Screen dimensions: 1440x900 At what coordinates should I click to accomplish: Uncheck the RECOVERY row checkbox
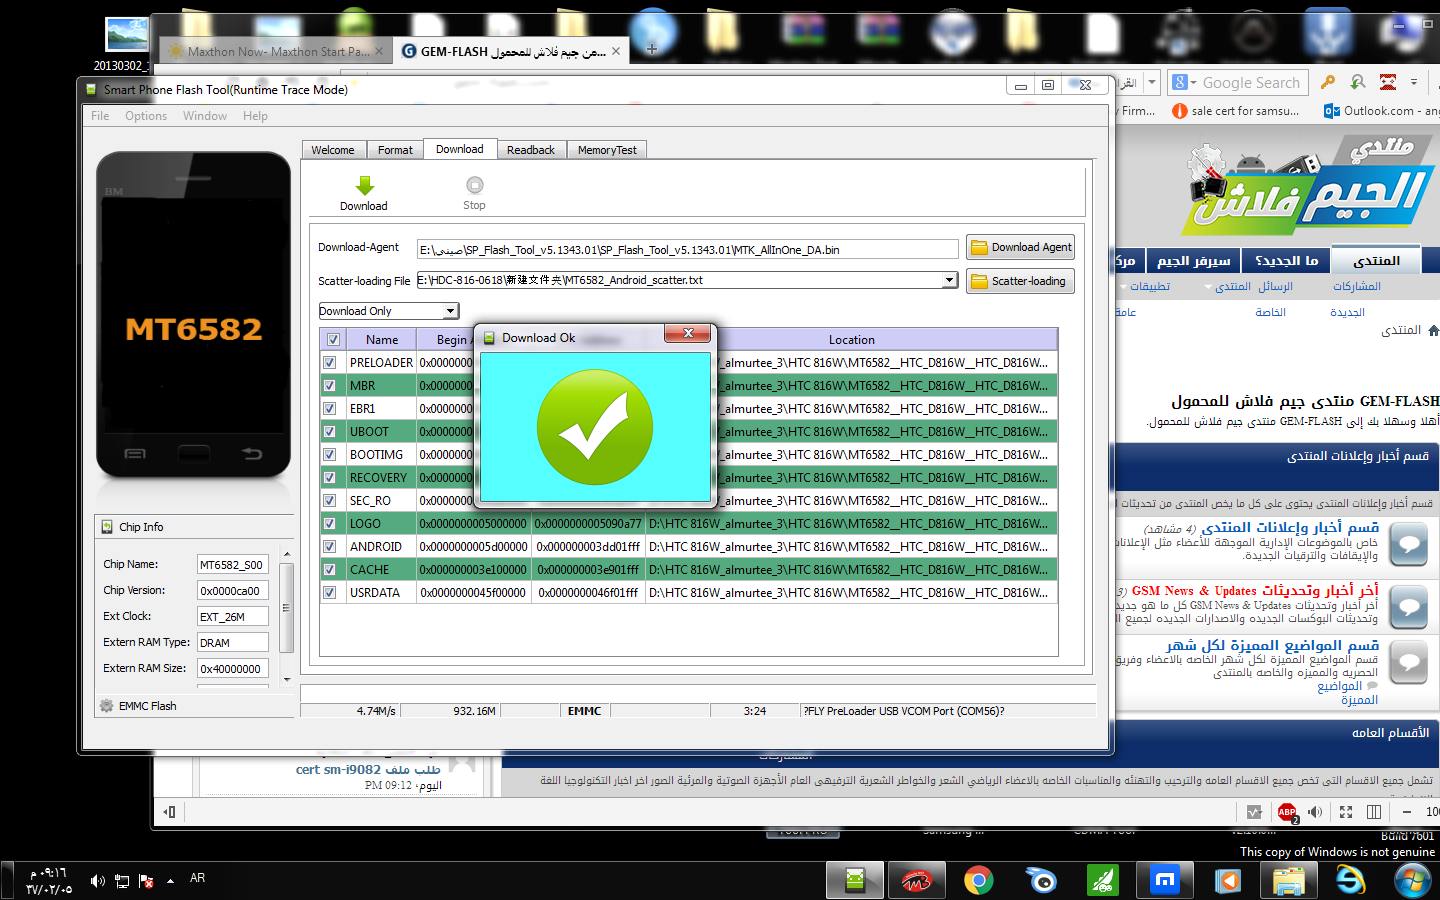click(330, 478)
